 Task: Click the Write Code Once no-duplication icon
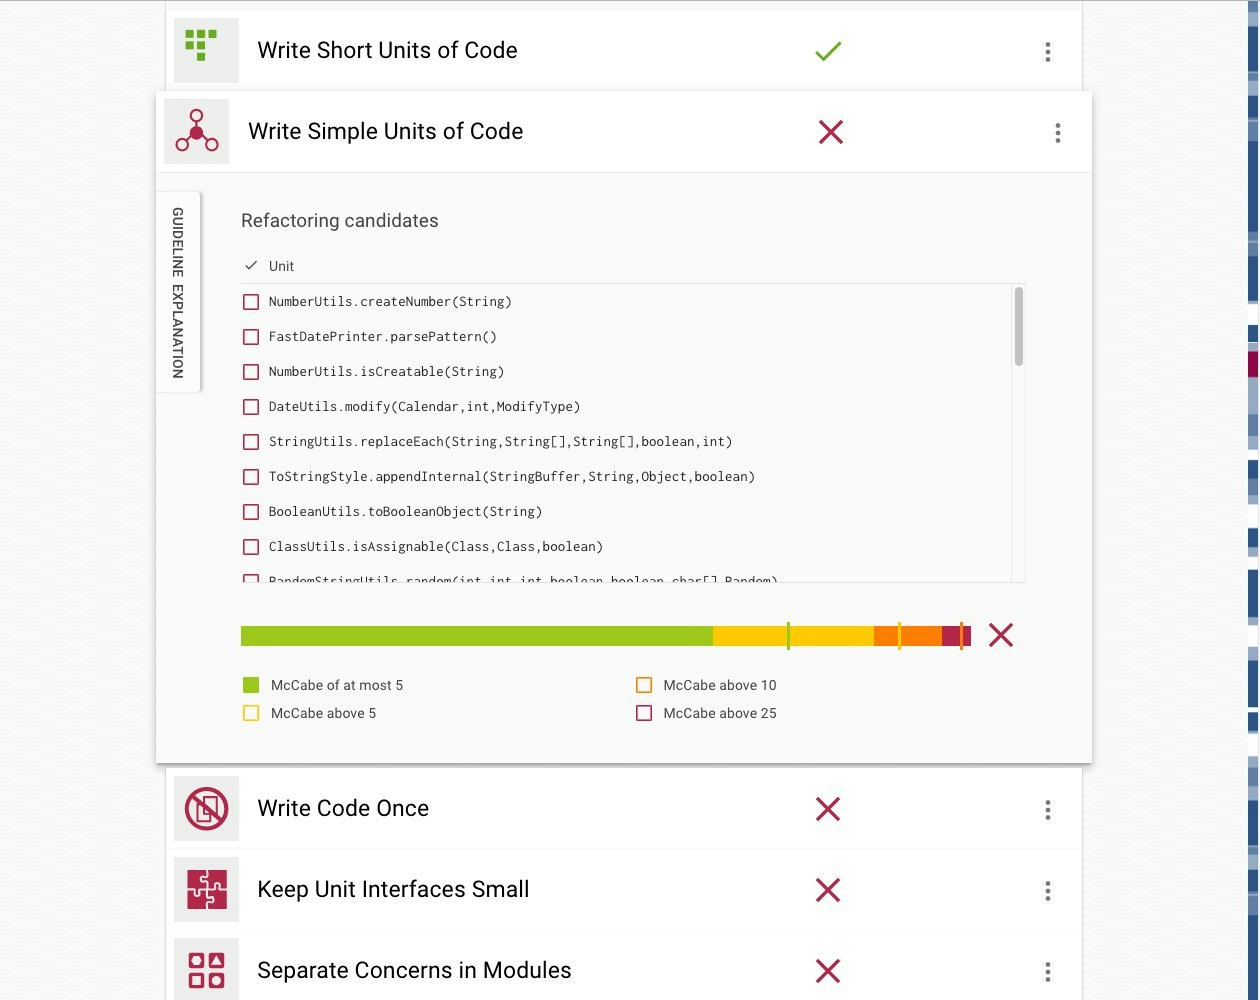(x=206, y=808)
